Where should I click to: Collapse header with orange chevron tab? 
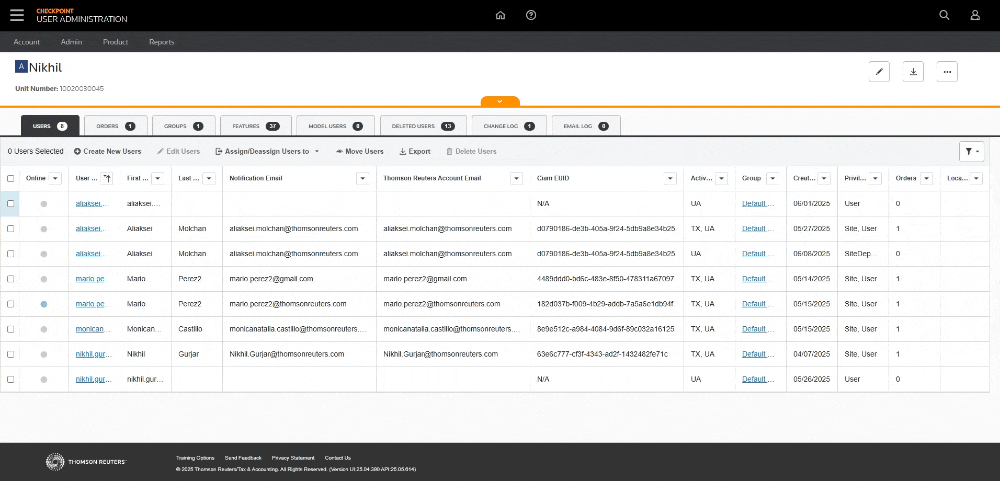click(x=500, y=101)
